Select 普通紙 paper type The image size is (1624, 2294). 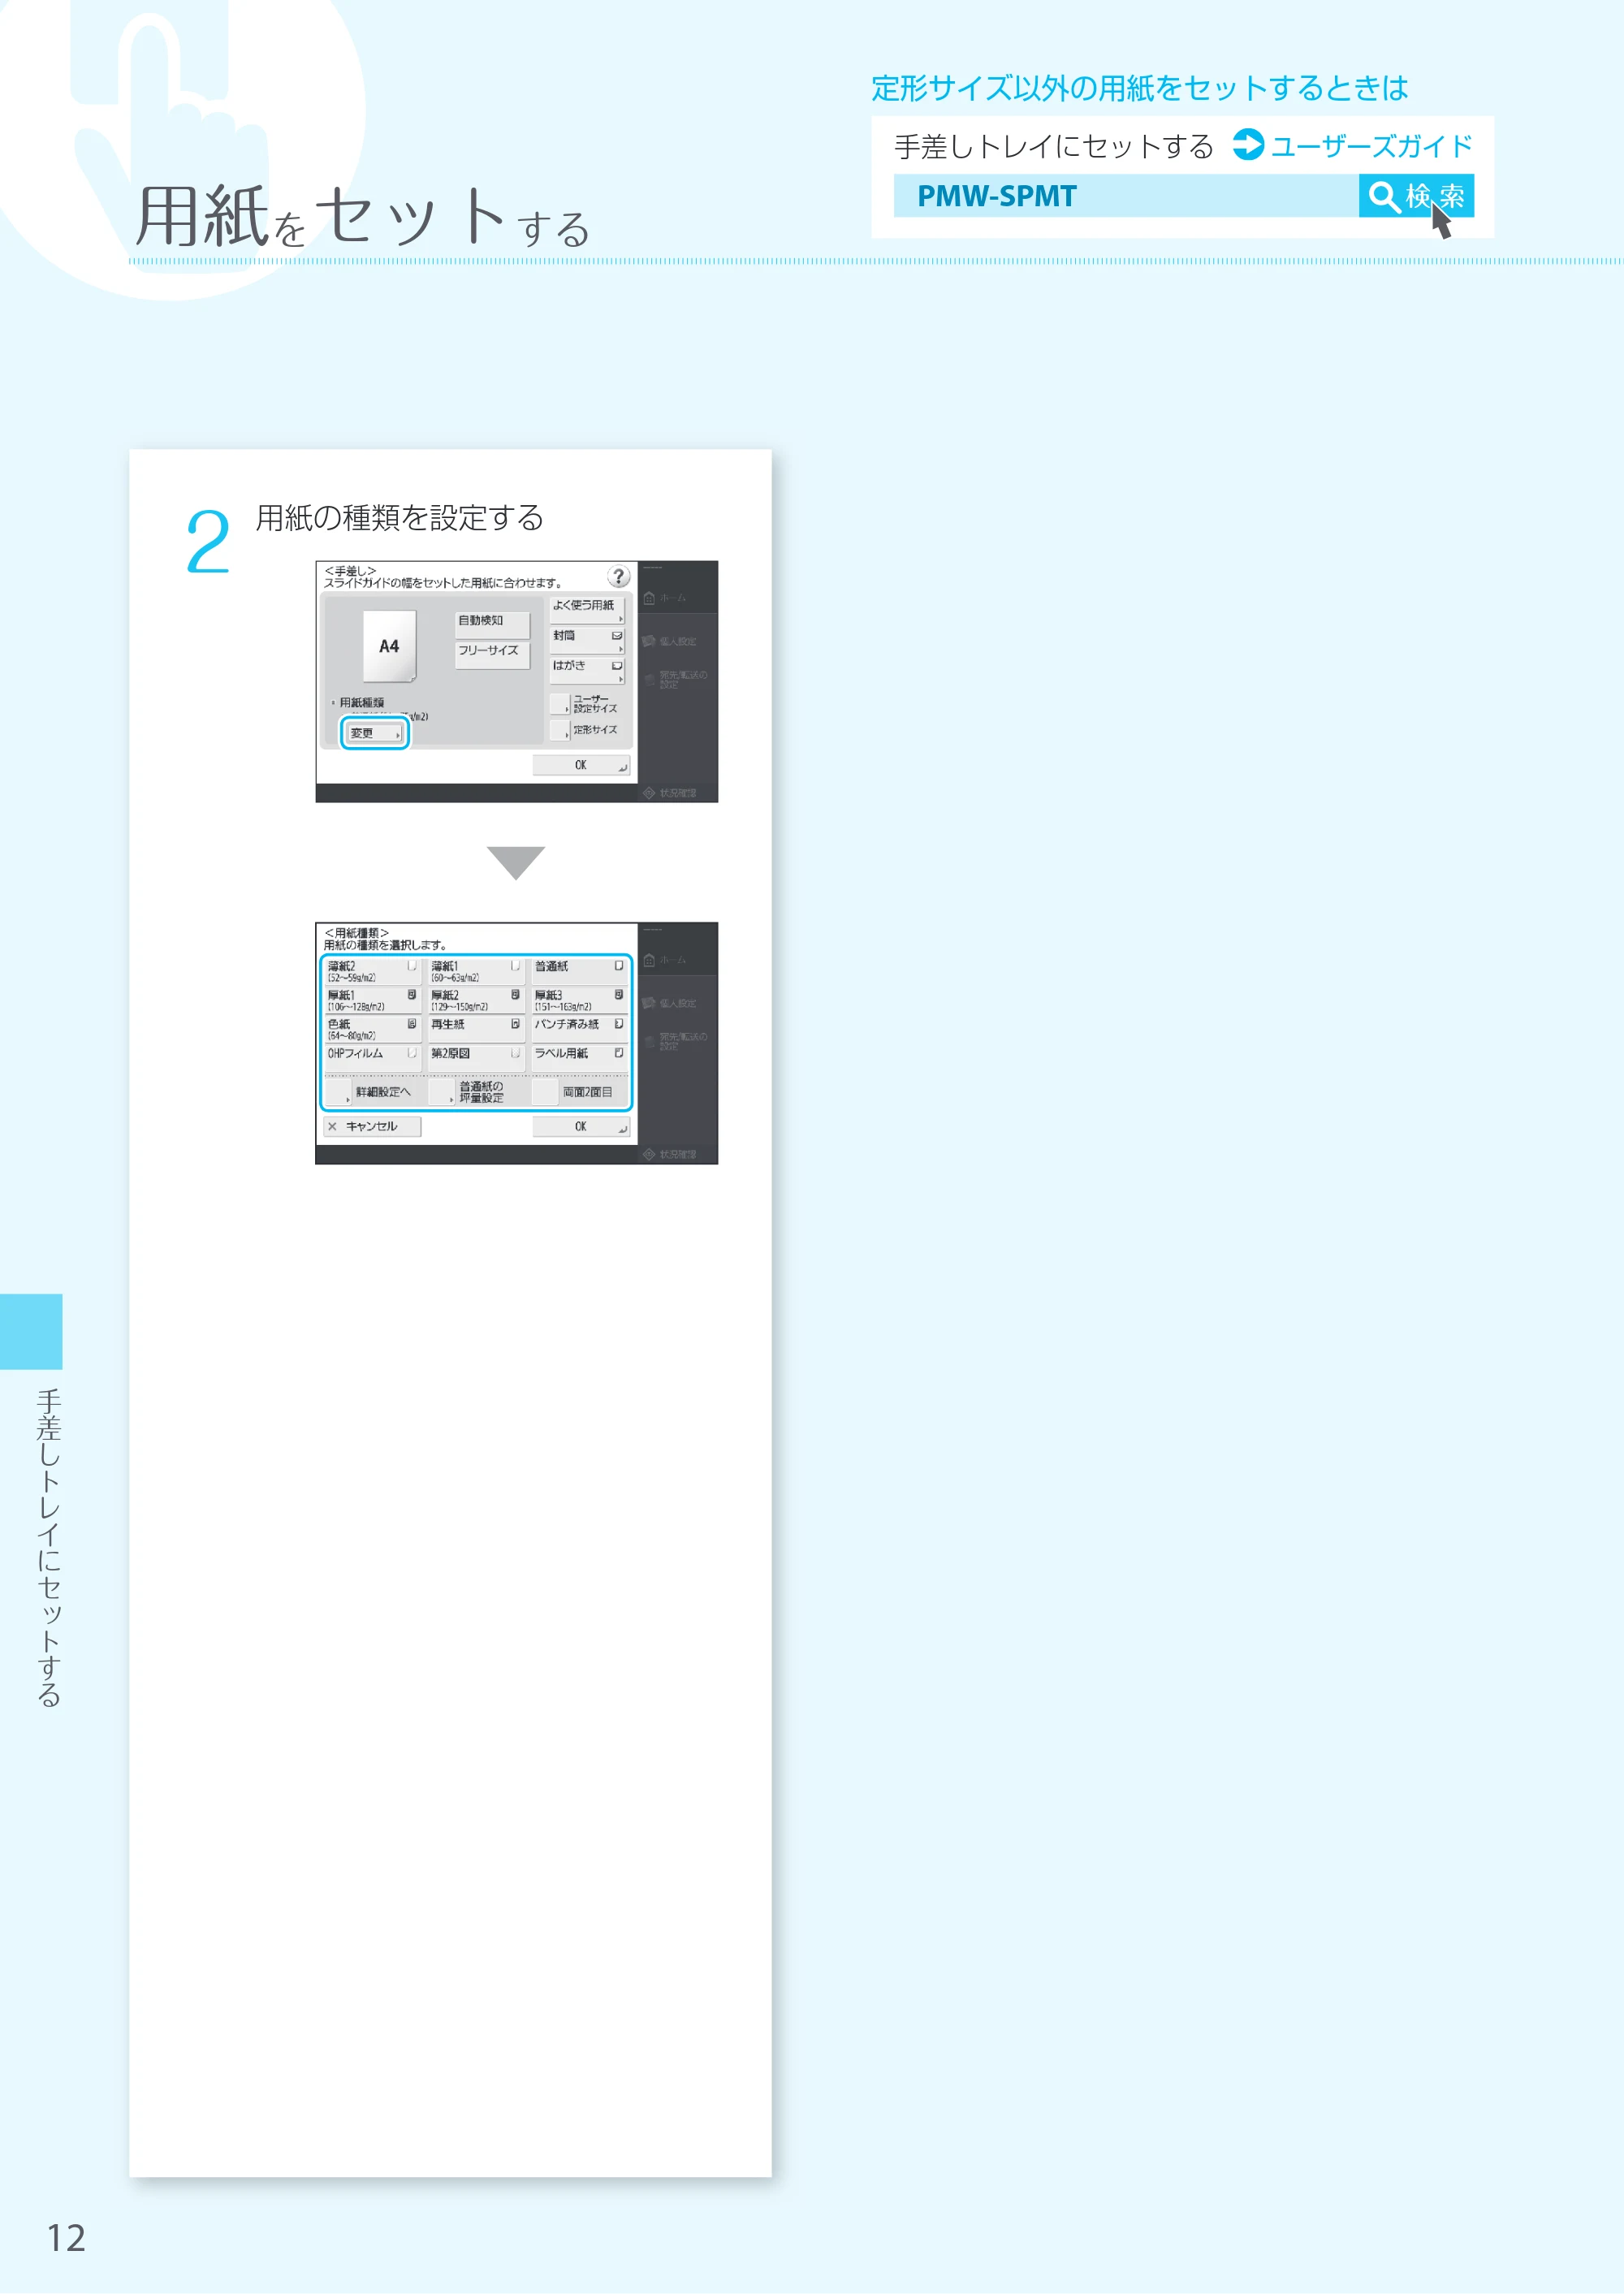[580, 971]
